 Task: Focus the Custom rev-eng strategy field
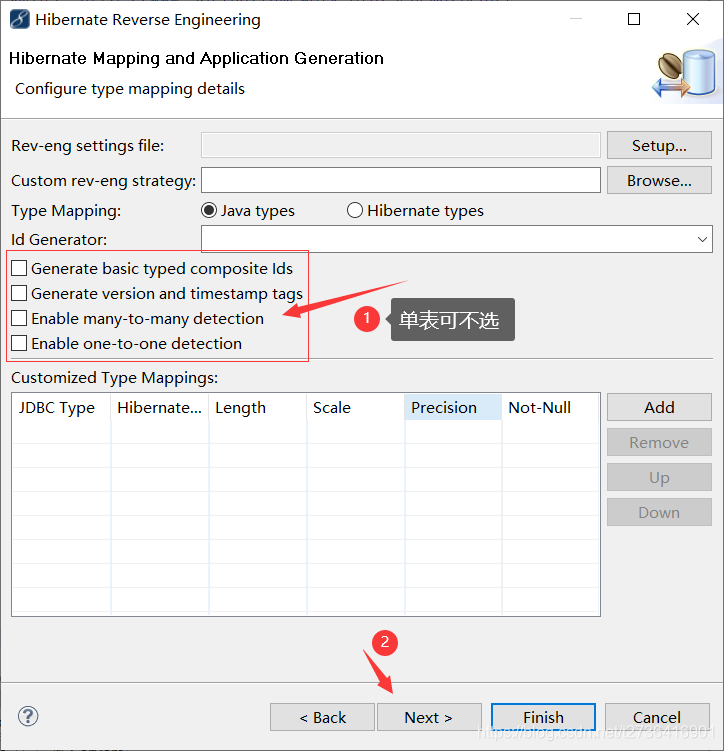(401, 180)
